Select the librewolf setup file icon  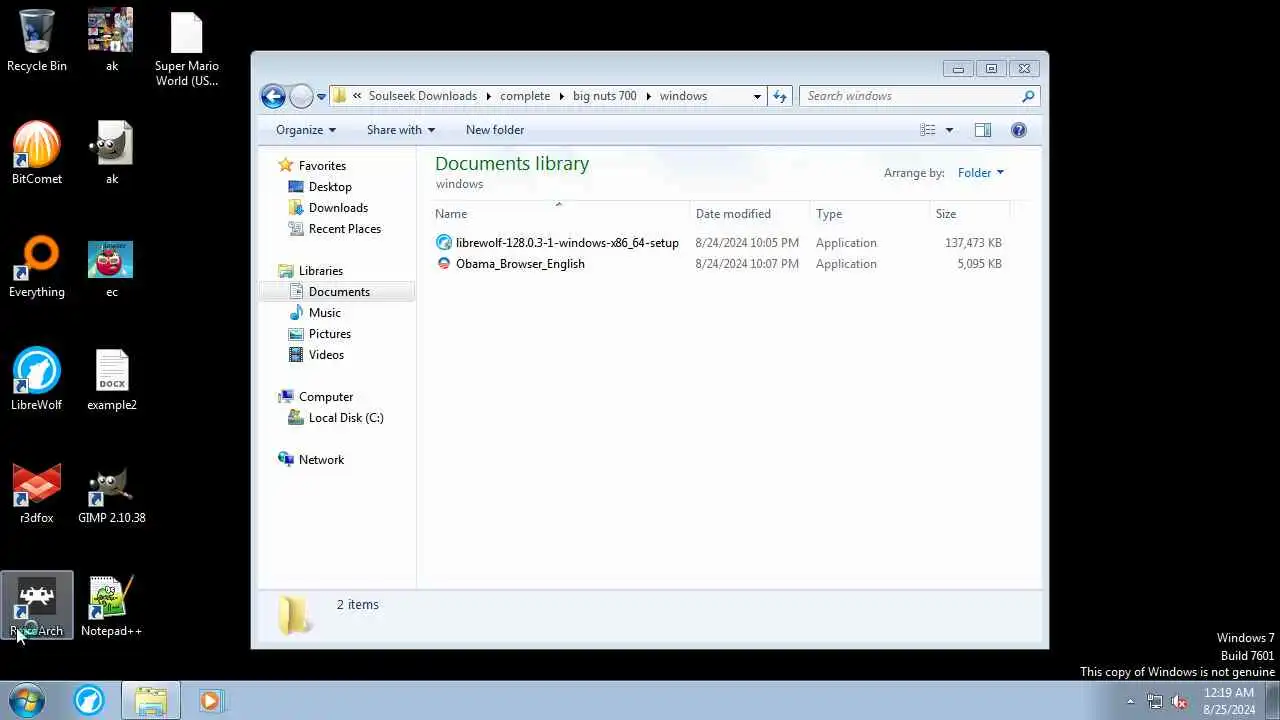point(444,243)
